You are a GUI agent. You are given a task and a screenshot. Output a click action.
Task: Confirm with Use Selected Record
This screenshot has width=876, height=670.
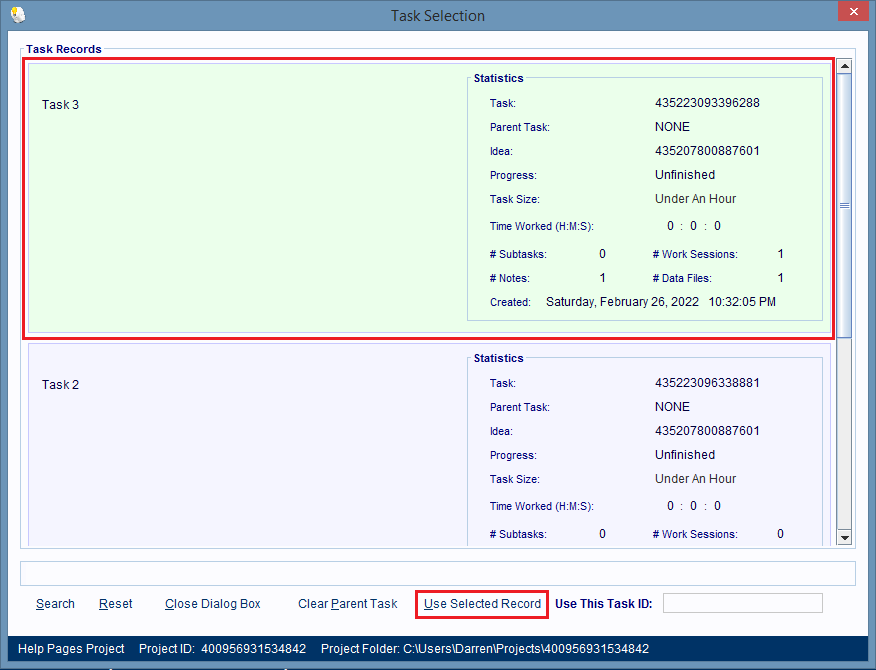pyautogui.click(x=482, y=604)
